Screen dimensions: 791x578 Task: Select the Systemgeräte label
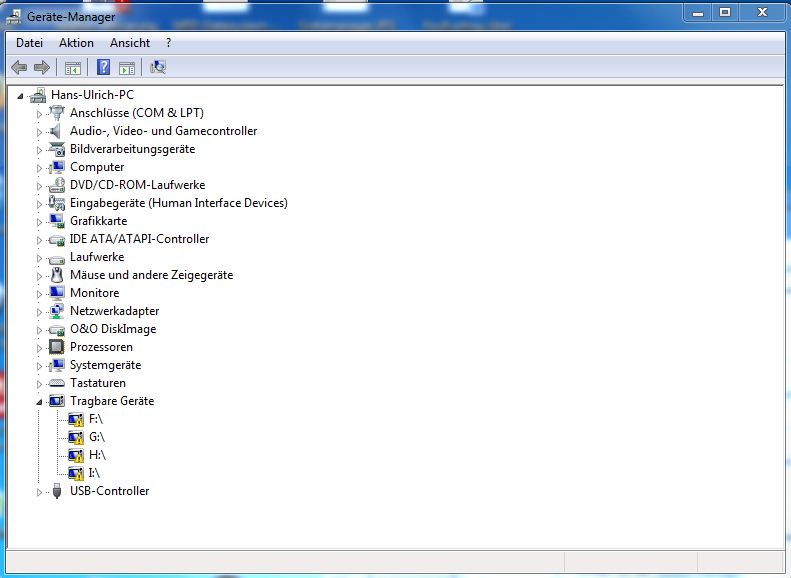pyautogui.click(x=105, y=365)
